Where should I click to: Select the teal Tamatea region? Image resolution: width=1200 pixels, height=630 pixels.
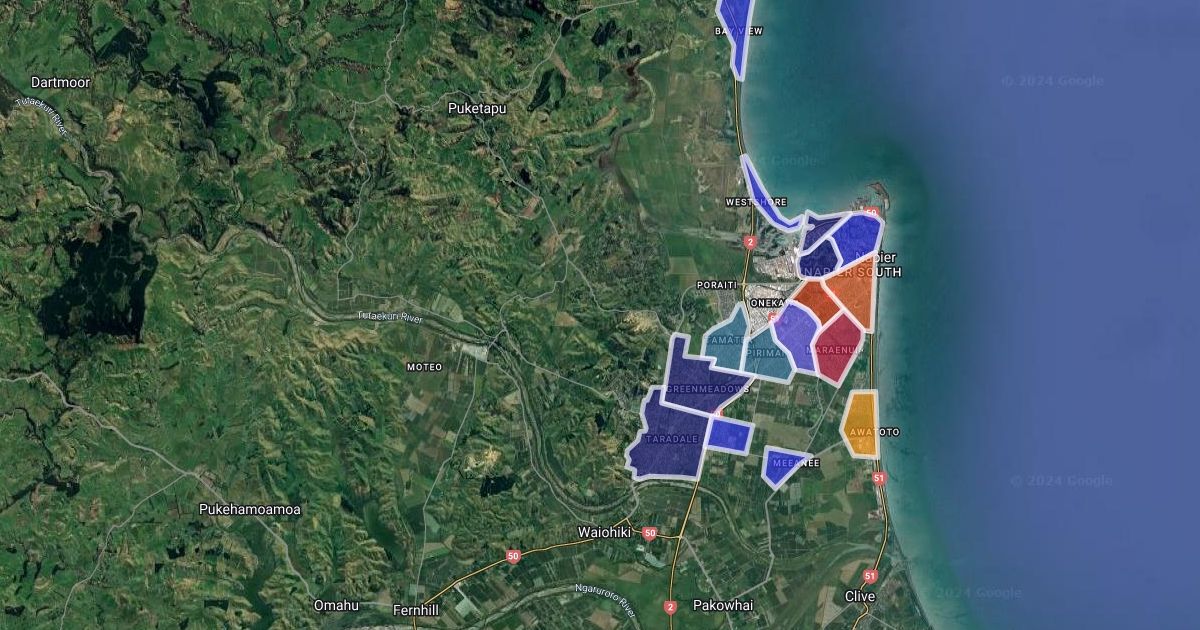point(726,341)
